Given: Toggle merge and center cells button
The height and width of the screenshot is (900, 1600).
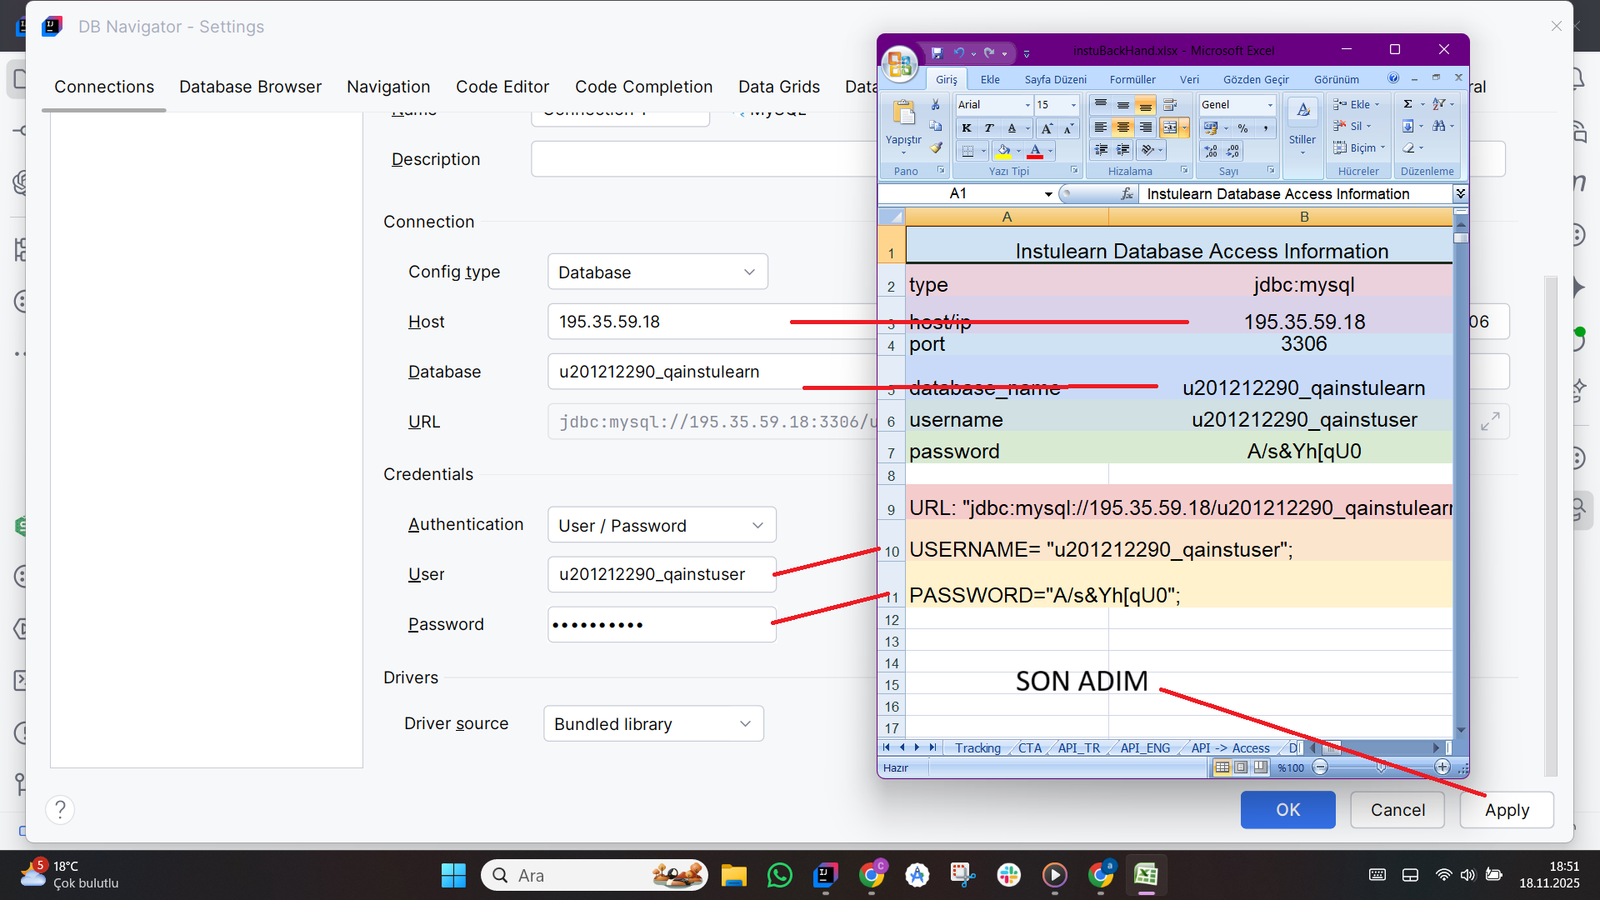Looking at the screenshot, I should [x=1169, y=127].
